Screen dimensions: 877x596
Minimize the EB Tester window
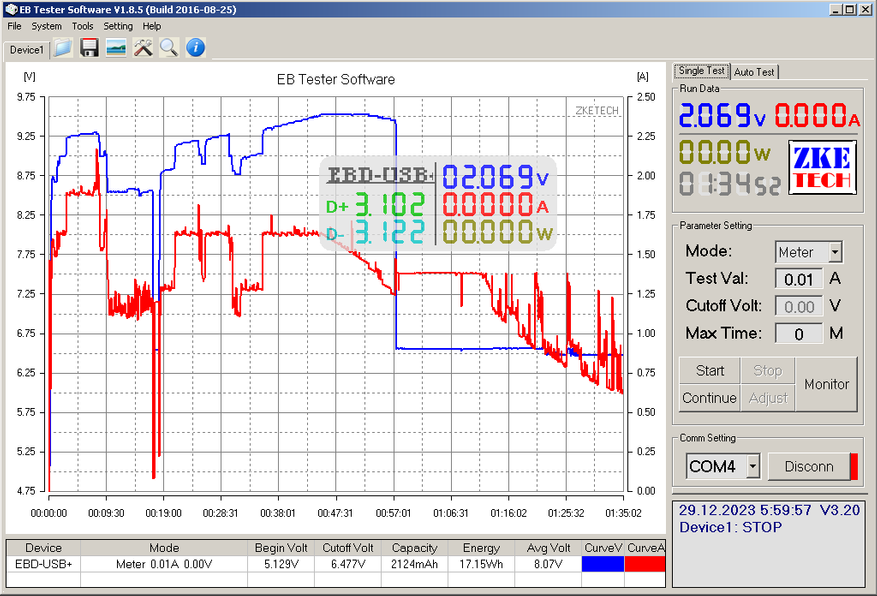pyautogui.click(x=835, y=10)
